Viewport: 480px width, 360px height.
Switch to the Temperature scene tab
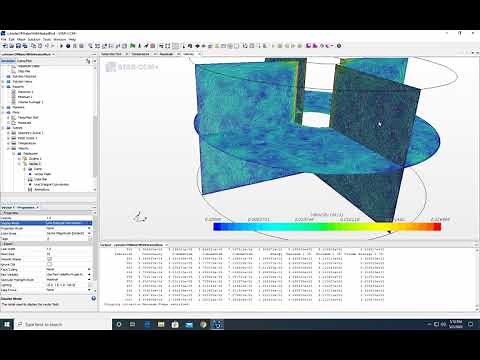coord(140,54)
